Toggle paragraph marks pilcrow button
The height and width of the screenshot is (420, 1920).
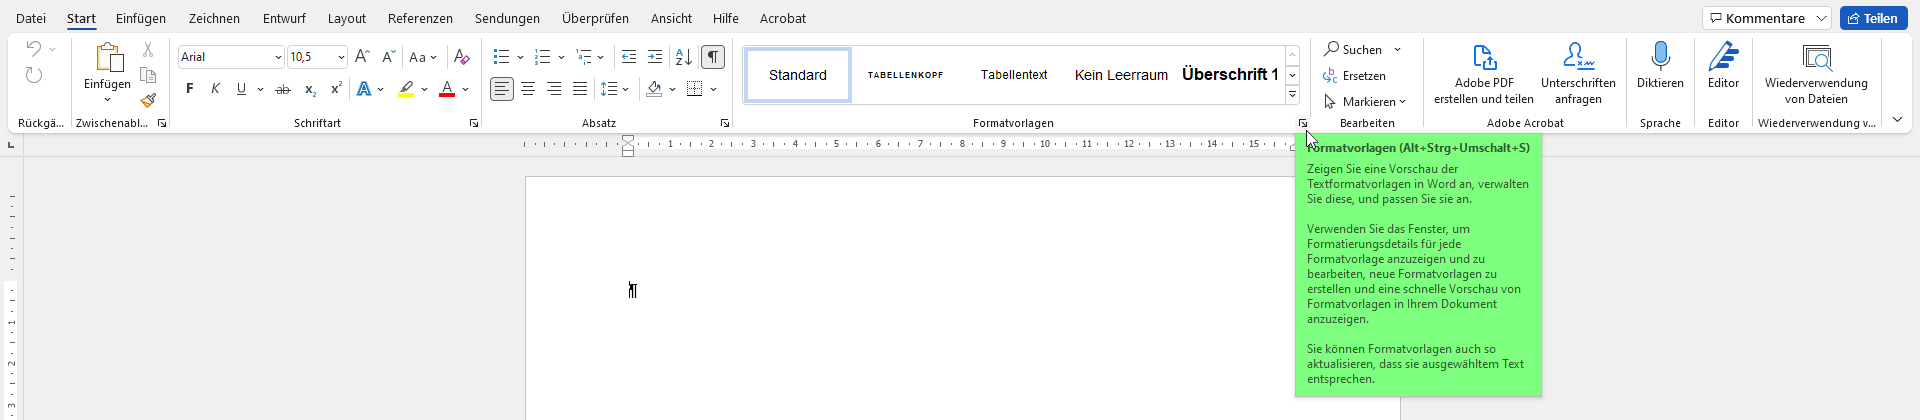(x=713, y=57)
